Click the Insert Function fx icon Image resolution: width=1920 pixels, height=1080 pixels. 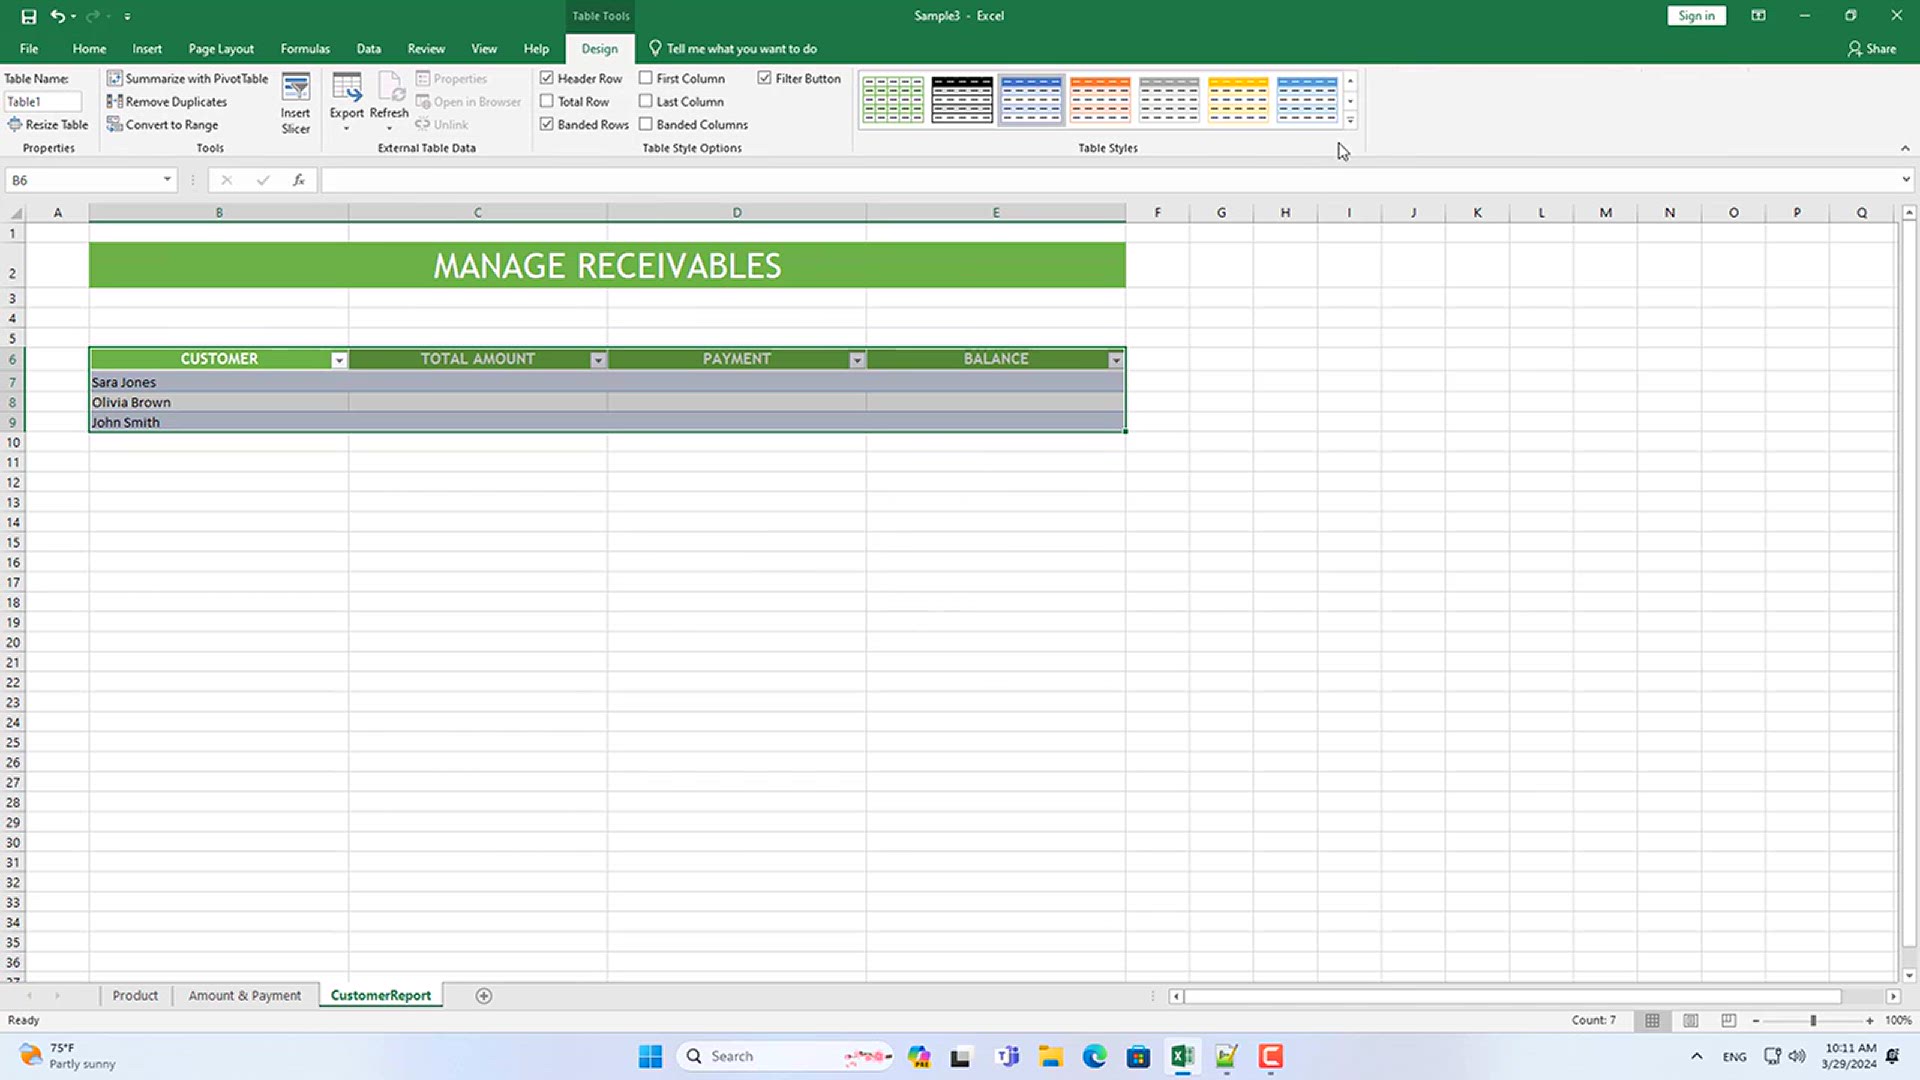pyautogui.click(x=298, y=180)
